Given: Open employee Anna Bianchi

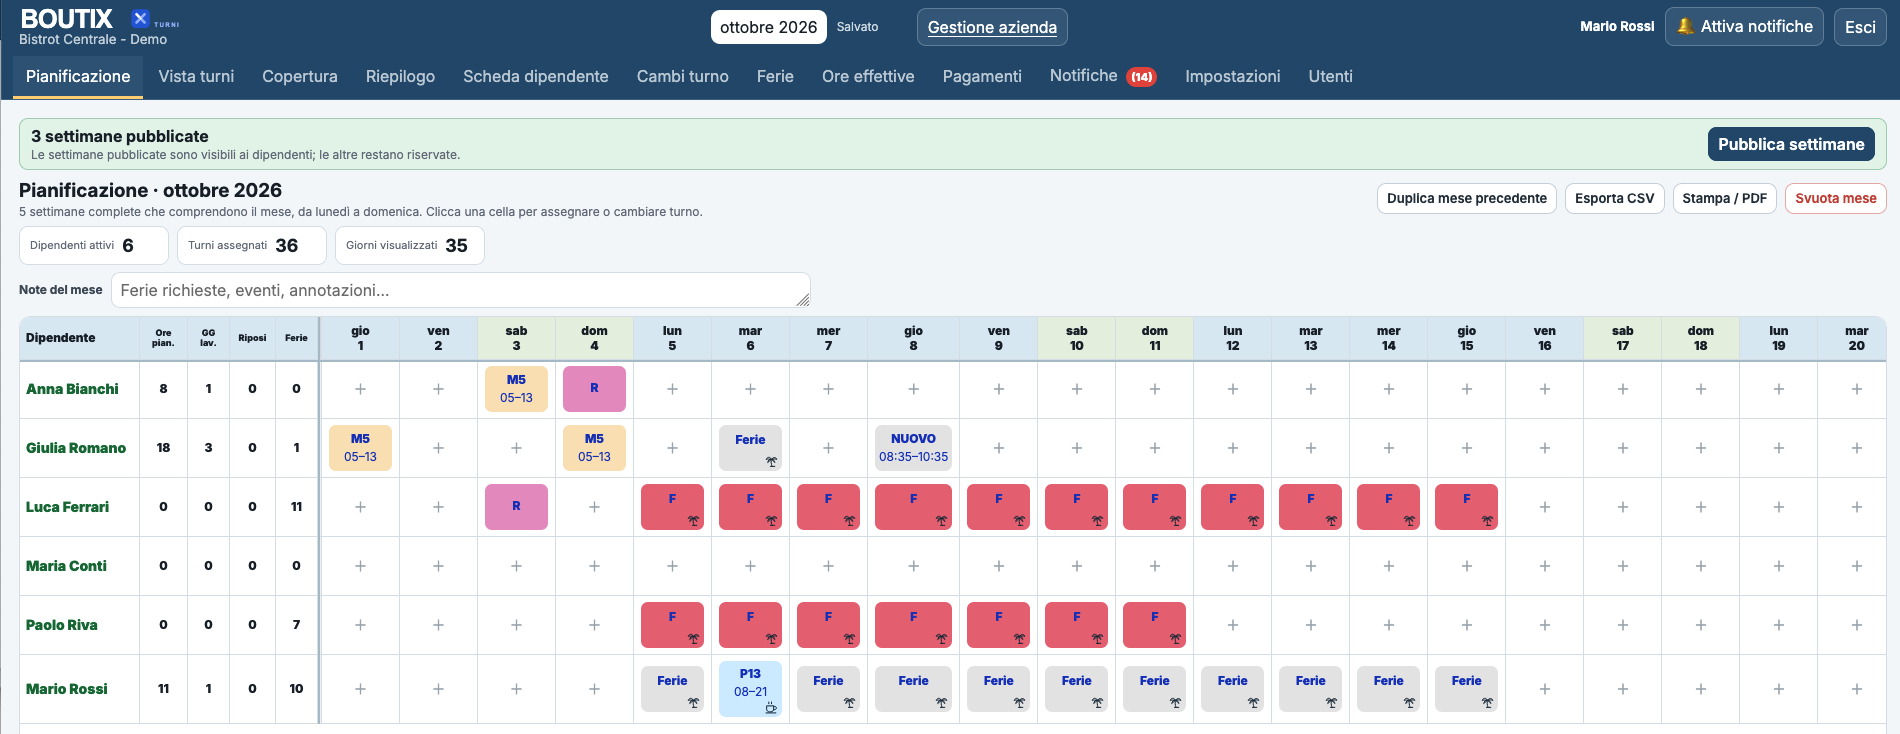Looking at the screenshot, I should click(72, 389).
